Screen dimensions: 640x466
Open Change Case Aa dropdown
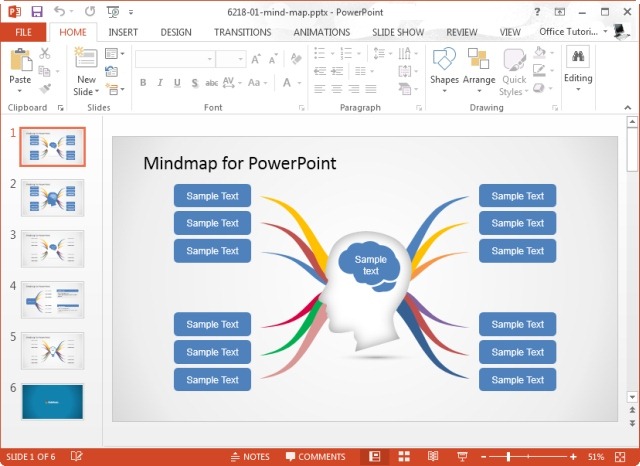258,83
